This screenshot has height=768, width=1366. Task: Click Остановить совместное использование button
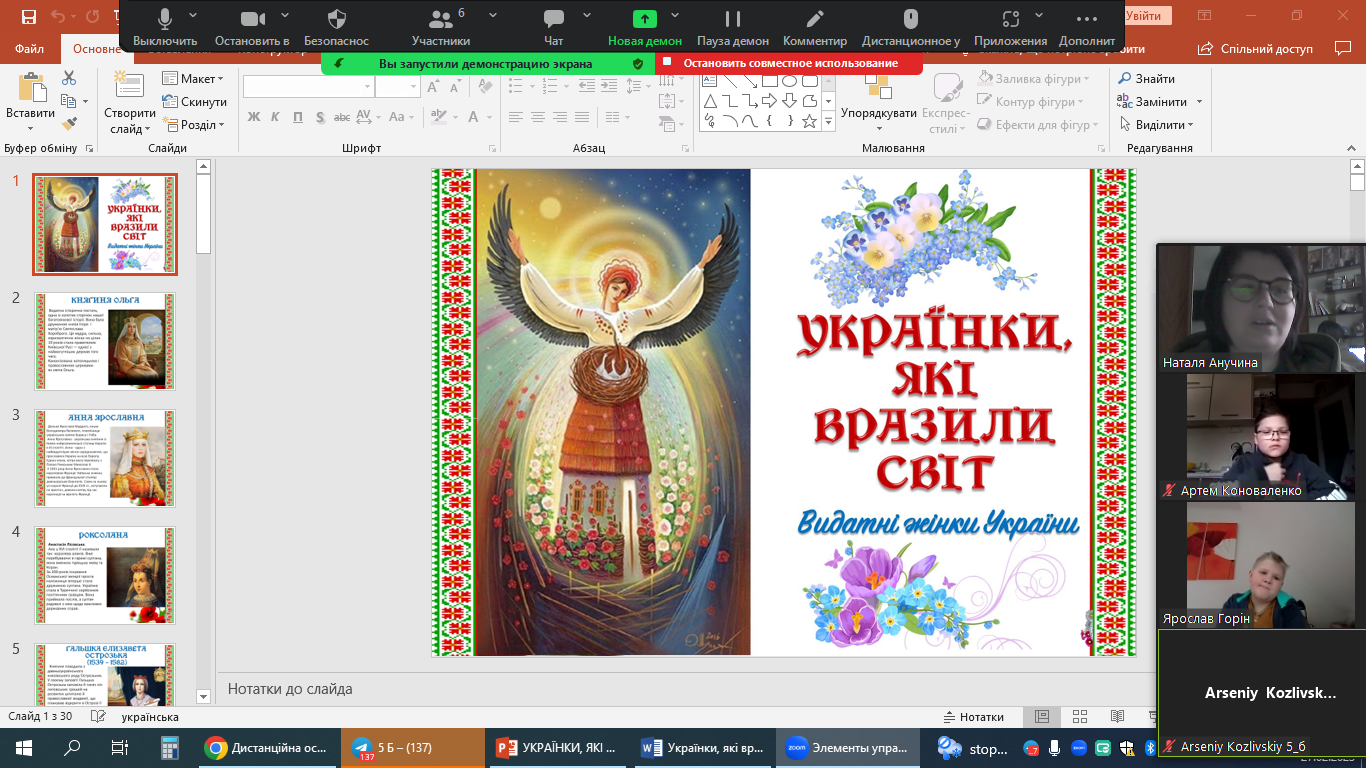(790, 63)
